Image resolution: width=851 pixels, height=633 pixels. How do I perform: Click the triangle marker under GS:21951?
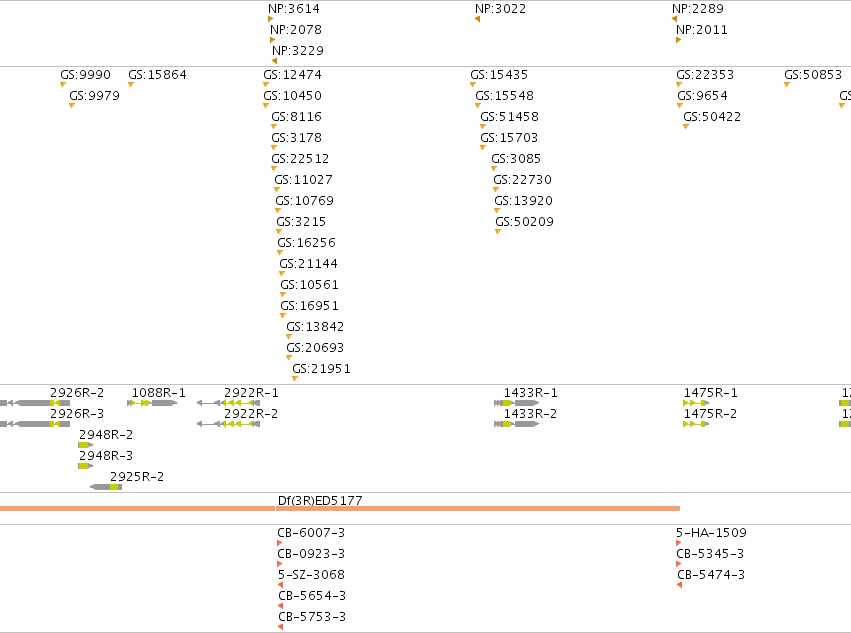click(x=295, y=378)
